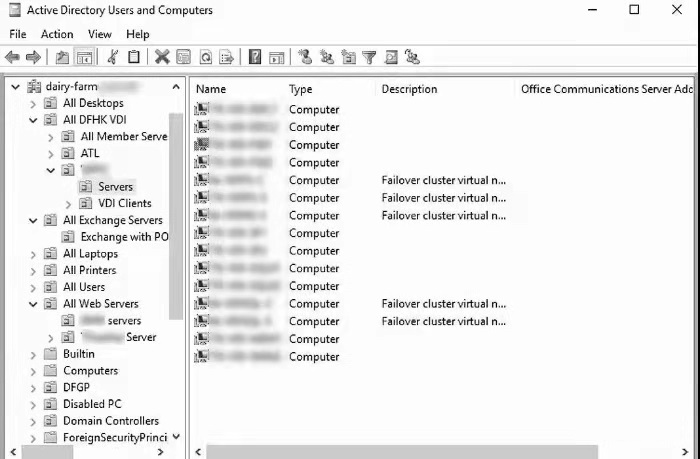The height and width of the screenshot is (459, 700).
Task: Sort list by Name column header
Action: point(211,89)
